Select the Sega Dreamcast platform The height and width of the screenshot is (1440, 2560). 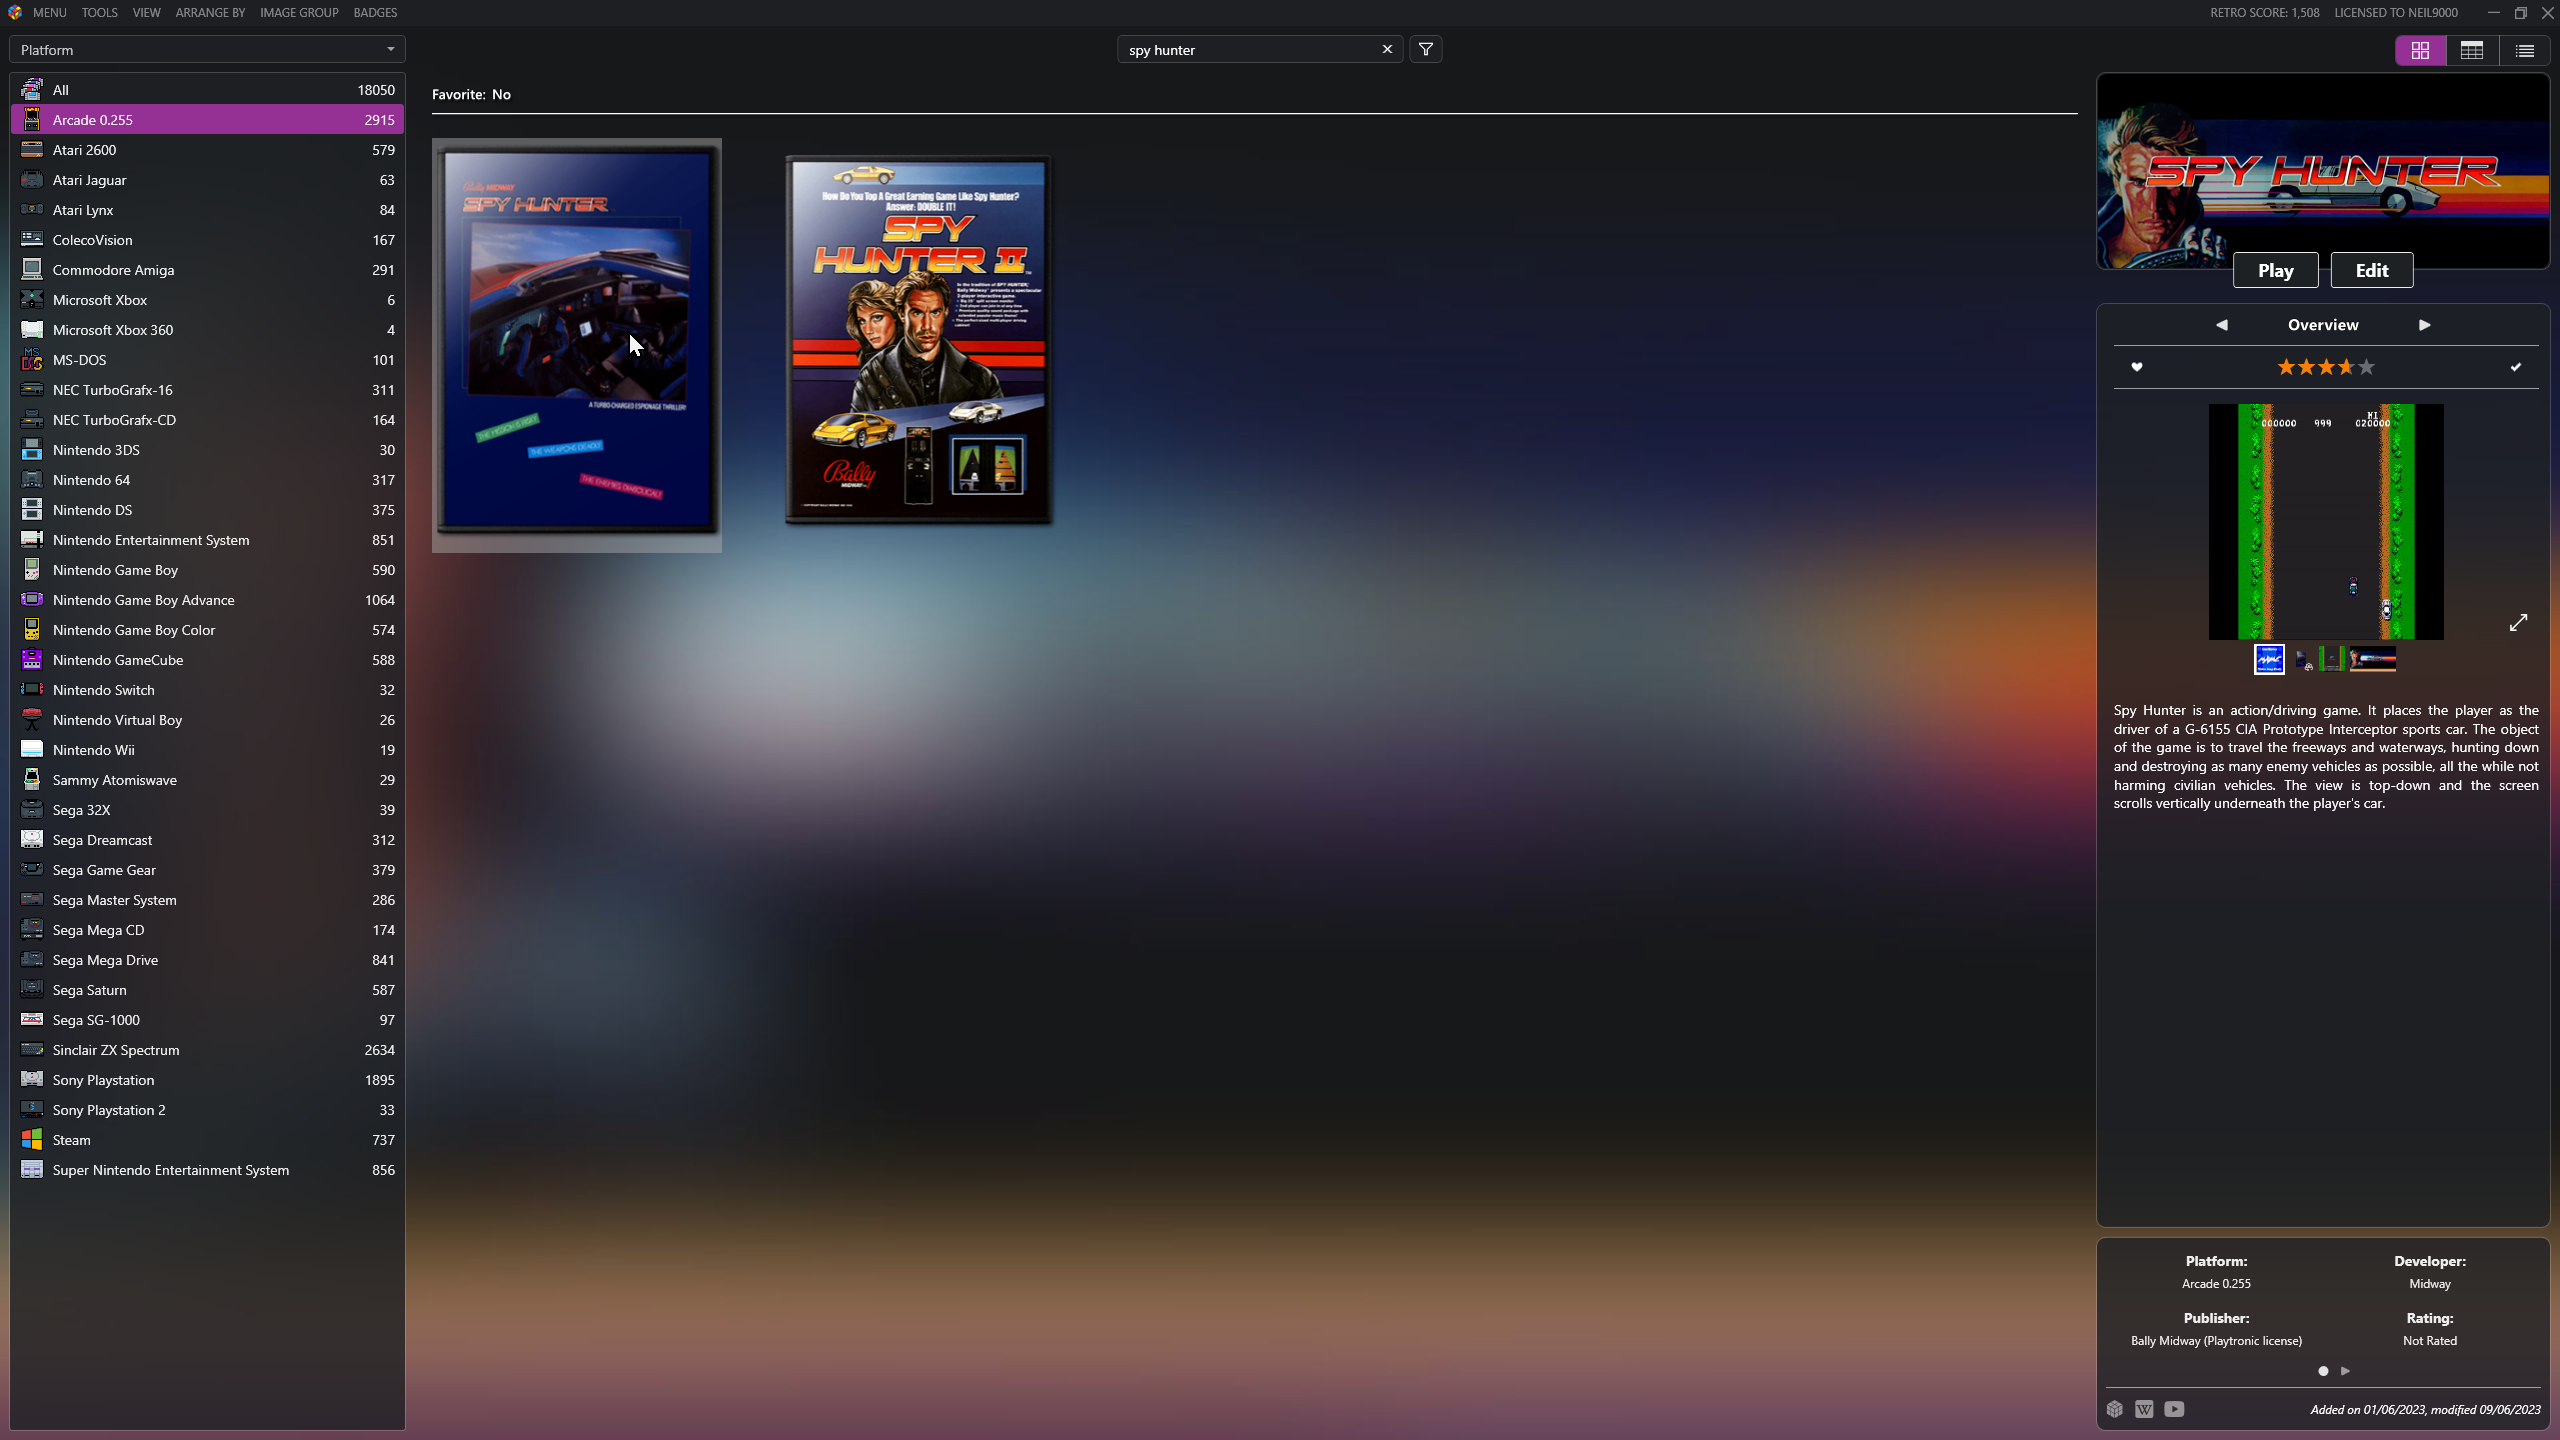coord(207,840)
